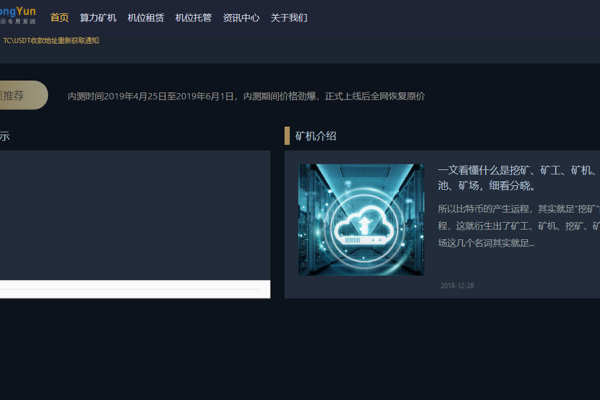
Task: Click the small Chinese tagline under logo
Action: click(18, 21)
